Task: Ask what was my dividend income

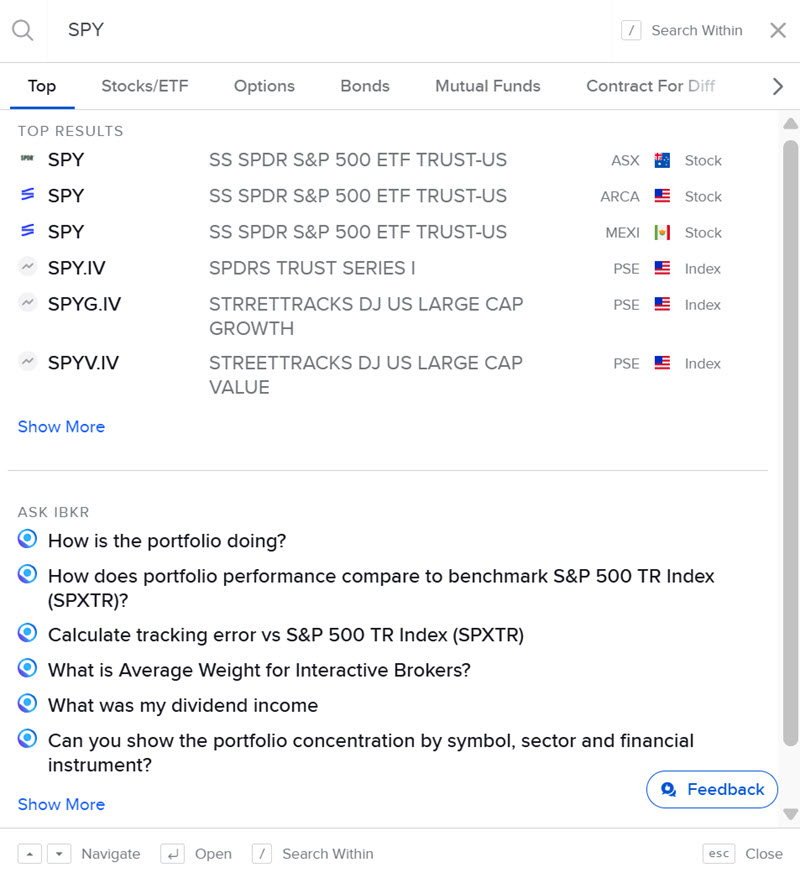Action: point(183,705)
